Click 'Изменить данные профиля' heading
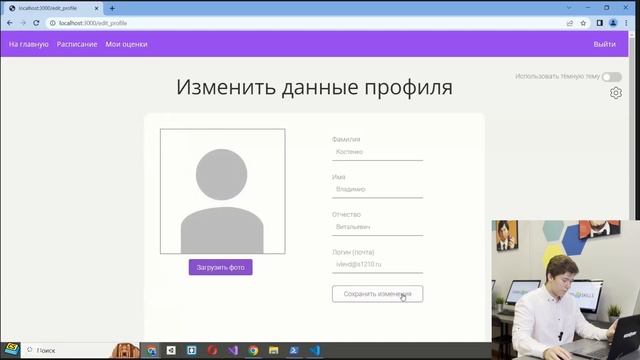Image resolution: width=640 pixels, height=360 pixels. (314, 87)
